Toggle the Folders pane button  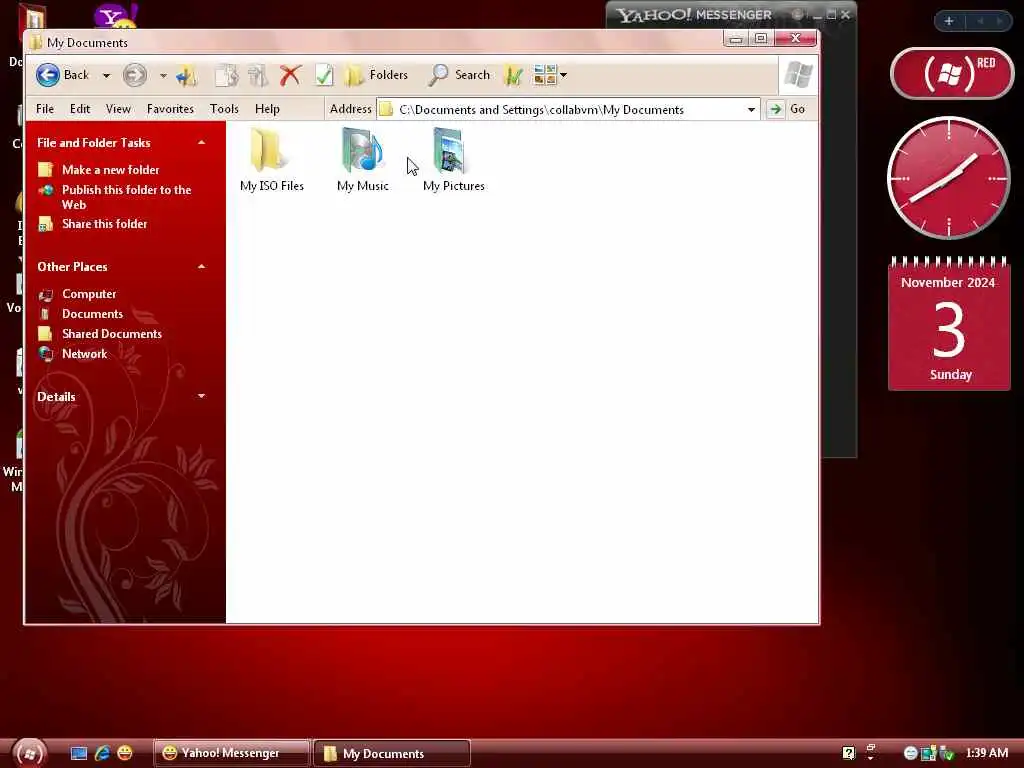point(376,75)
